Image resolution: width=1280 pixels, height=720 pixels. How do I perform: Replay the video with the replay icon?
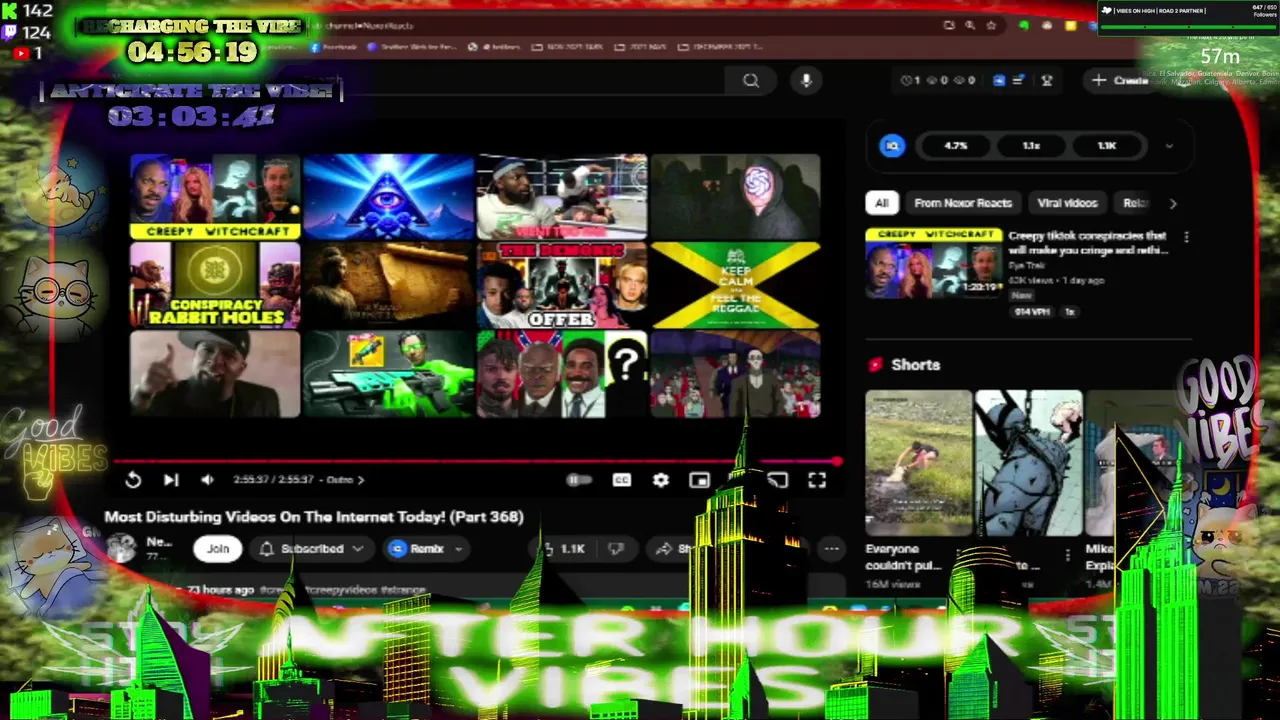click(133, 480)
